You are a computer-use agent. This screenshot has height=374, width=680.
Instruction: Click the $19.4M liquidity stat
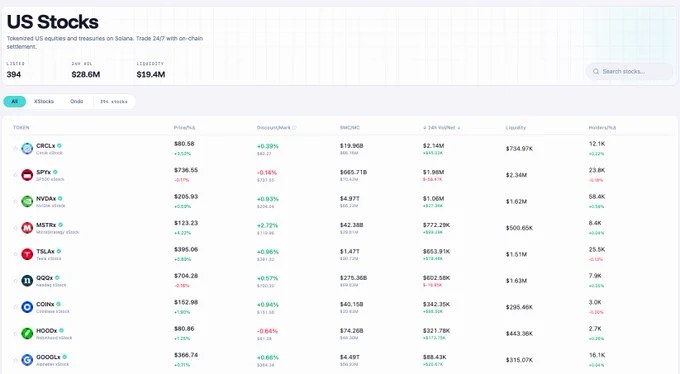coord(151,75)
